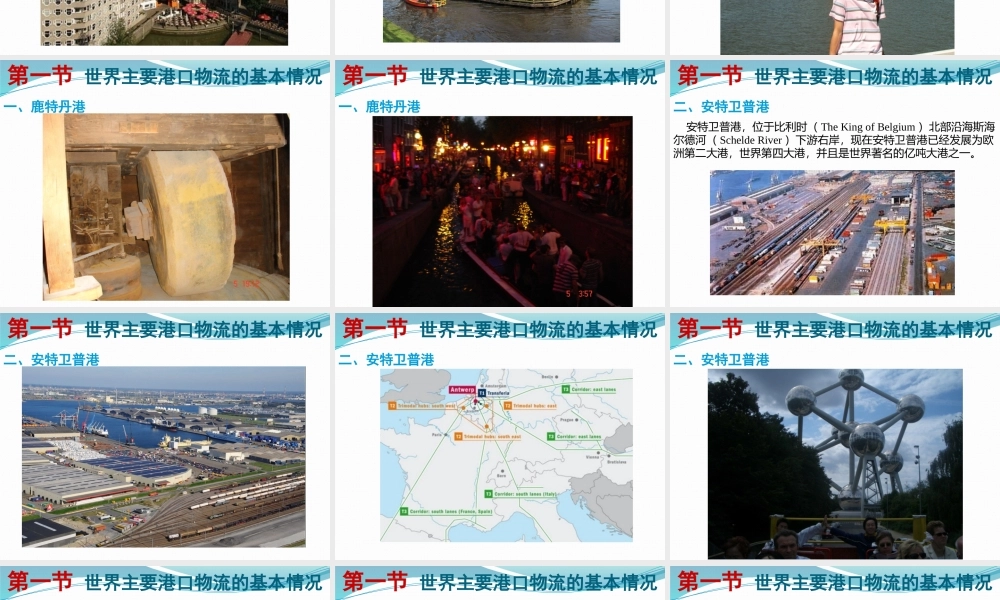This screenshot has width=1000, height=600.
Task: Click the red timestamp on the millstone photo
Action: 246,284
